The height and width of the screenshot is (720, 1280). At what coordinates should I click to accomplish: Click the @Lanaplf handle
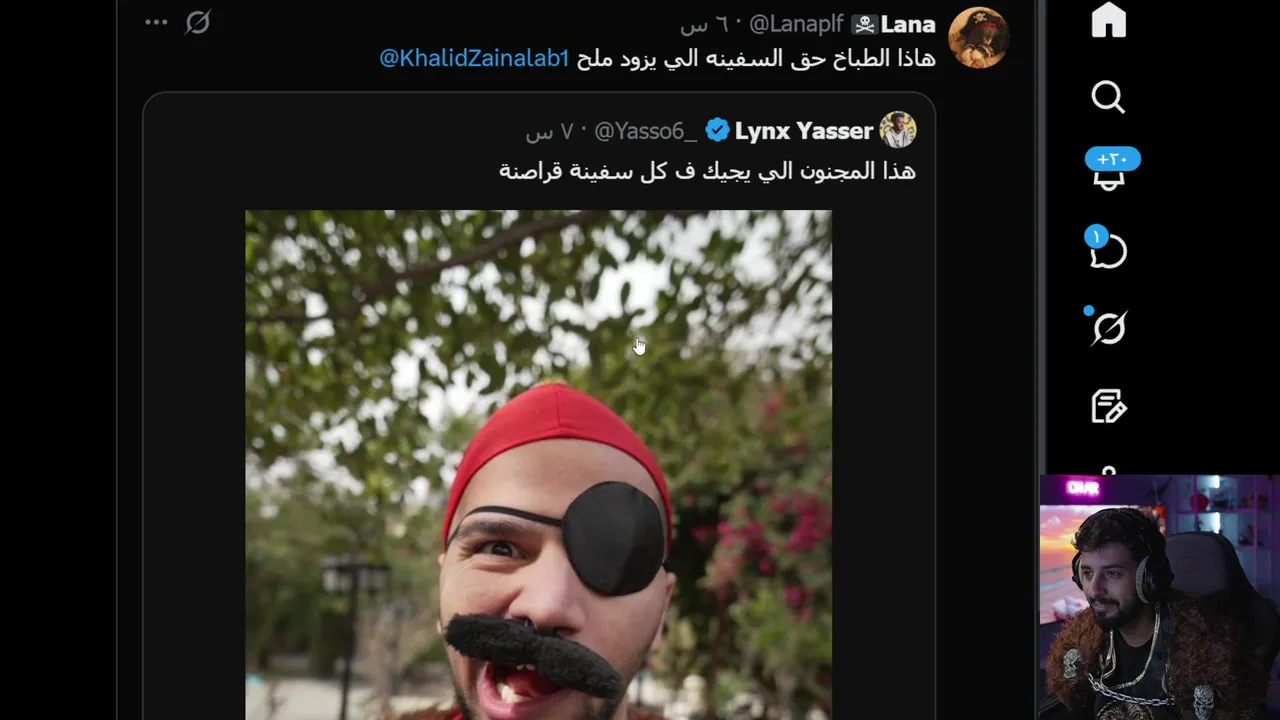pos(797,24)
